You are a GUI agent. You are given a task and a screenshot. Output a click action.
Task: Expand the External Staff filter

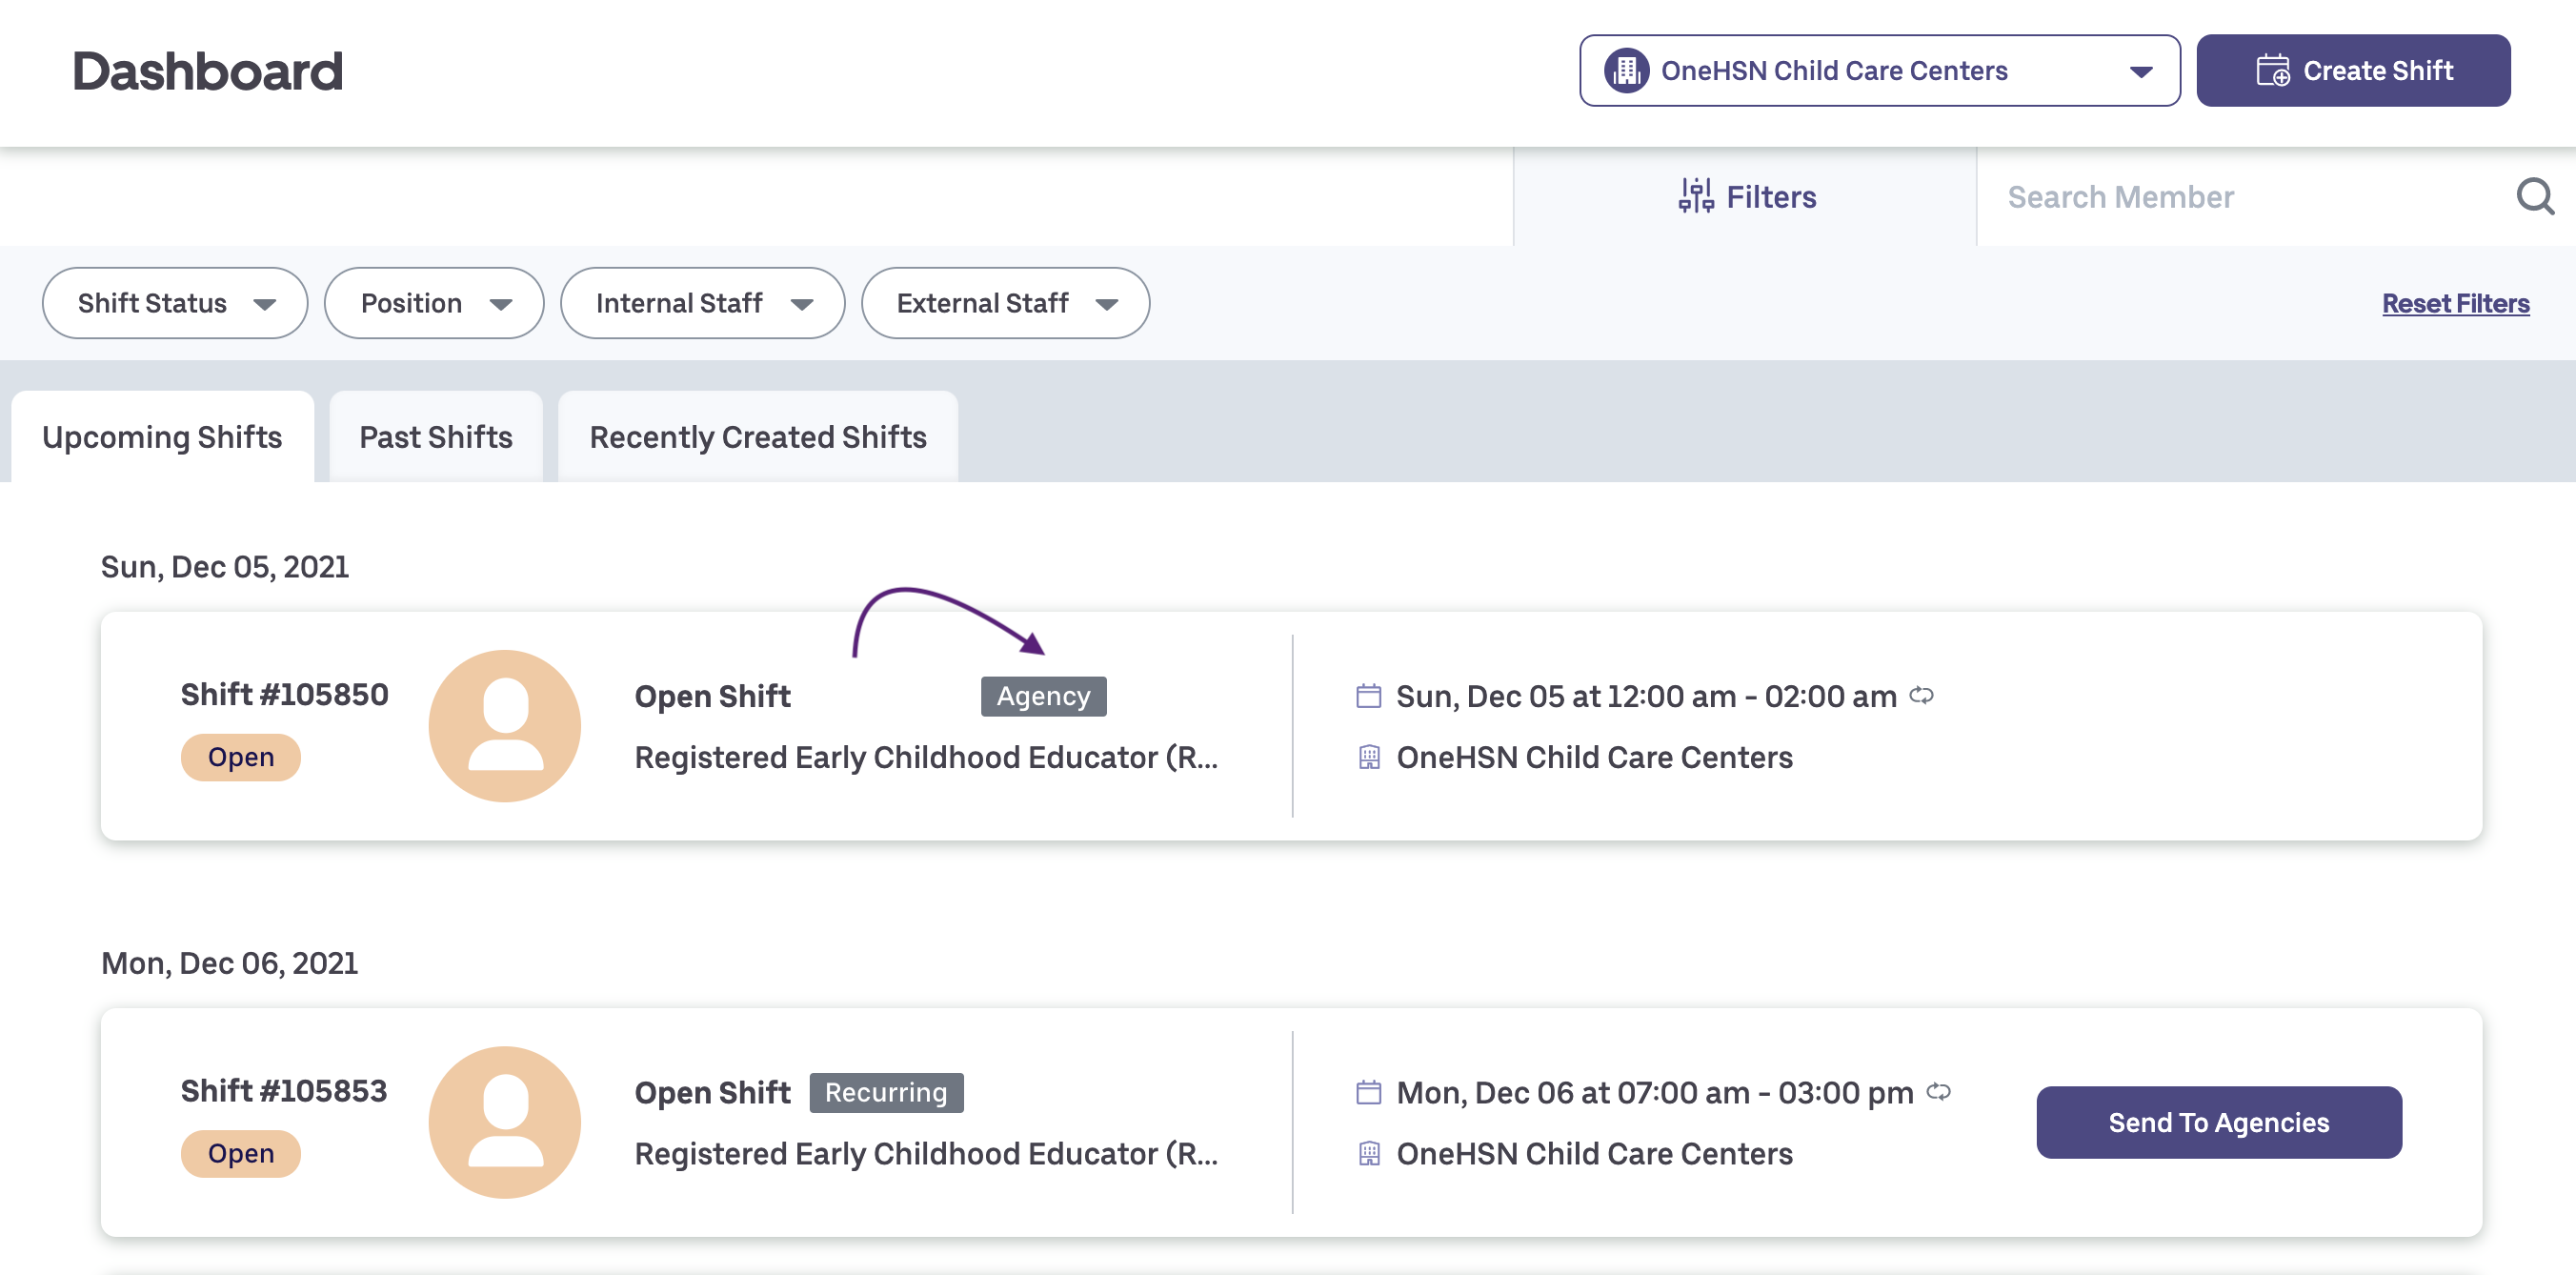point(1005,303)
